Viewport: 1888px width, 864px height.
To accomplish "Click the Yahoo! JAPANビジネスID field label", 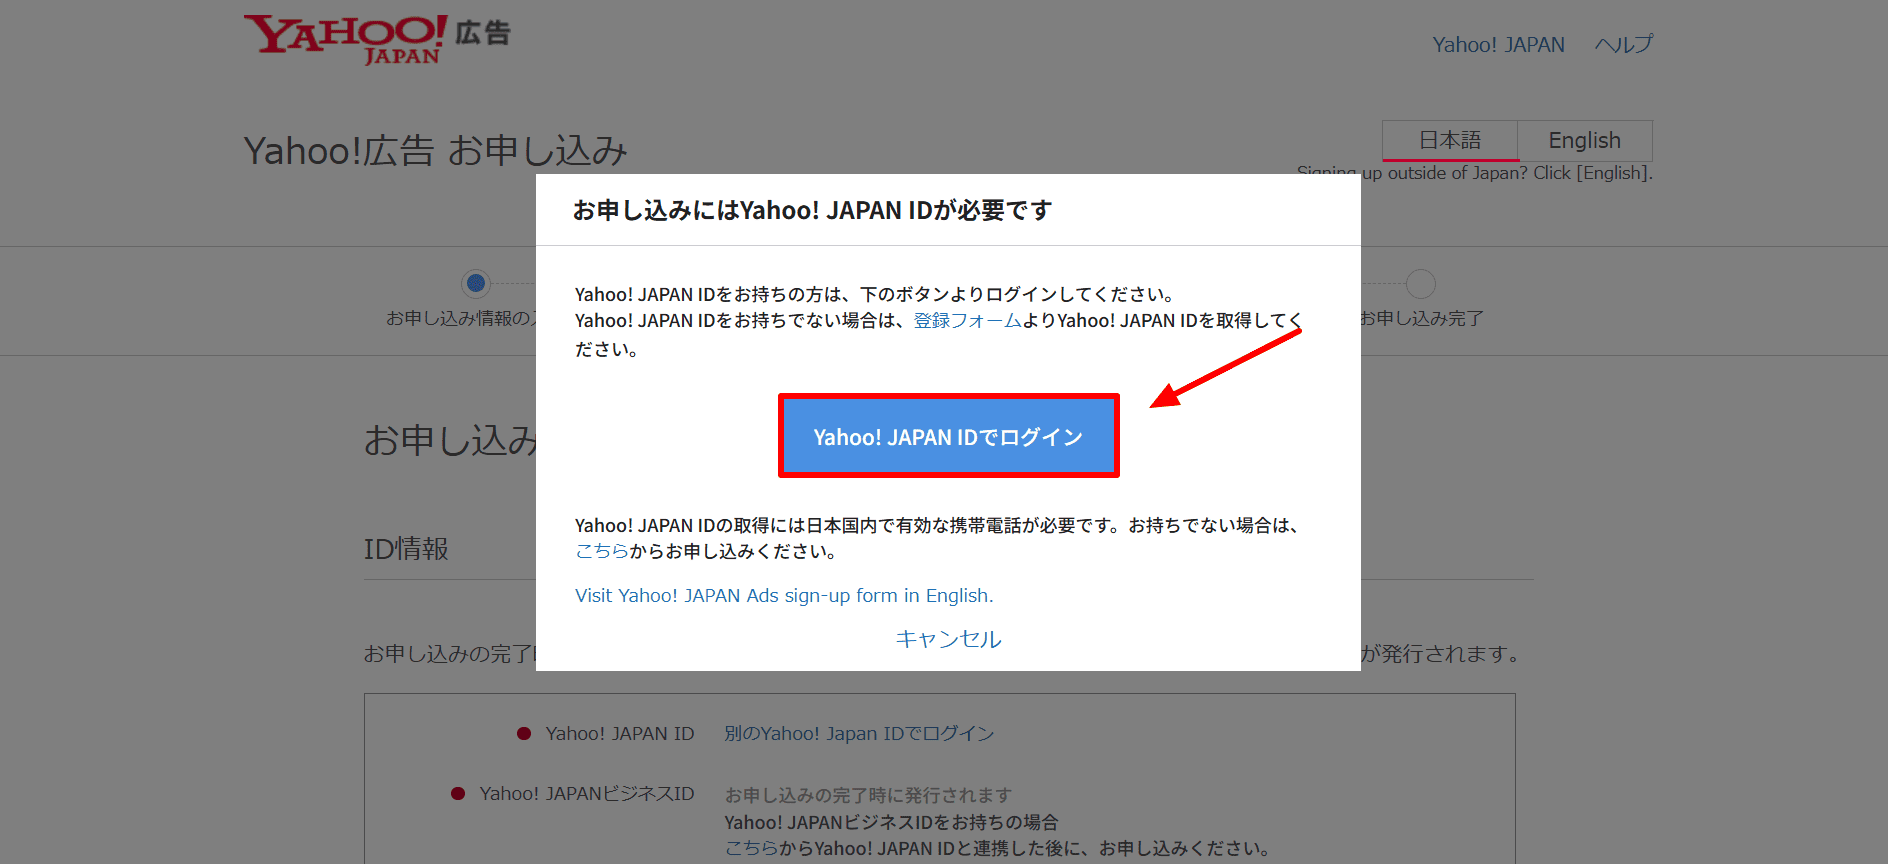I will [x=587, y=793].
